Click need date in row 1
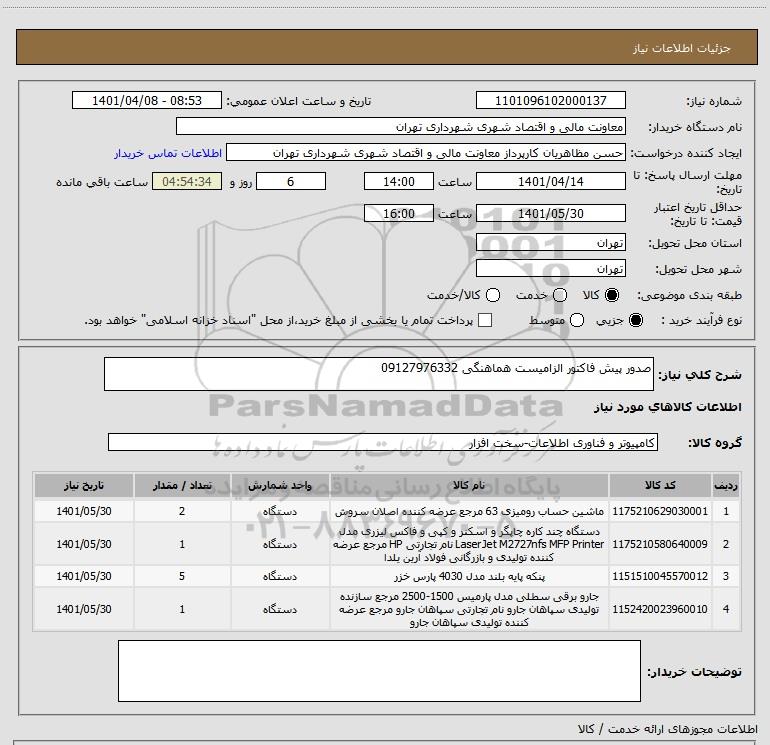This screenshot has height=745, width=770. (84, 511)
